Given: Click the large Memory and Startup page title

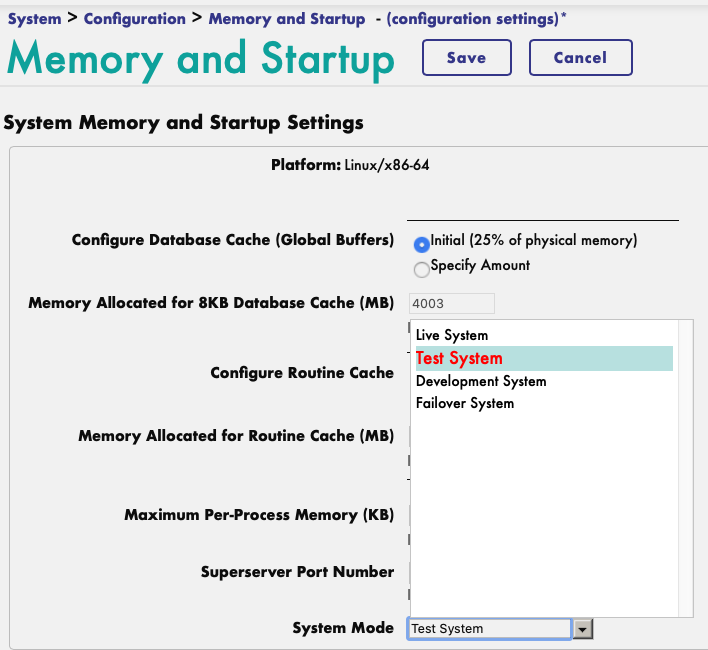Looking at the screenshot, I should [x=200, y=60].
